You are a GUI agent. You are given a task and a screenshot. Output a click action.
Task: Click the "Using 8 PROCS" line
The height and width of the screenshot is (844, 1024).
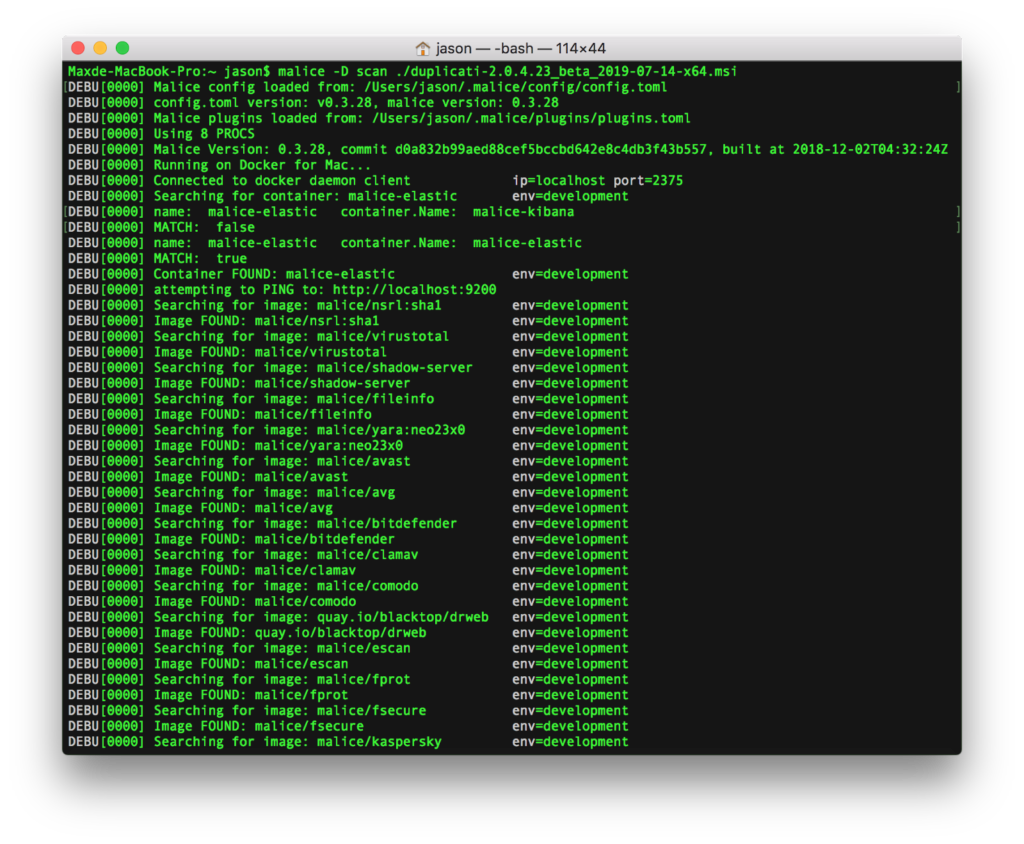tap(204, 134)
